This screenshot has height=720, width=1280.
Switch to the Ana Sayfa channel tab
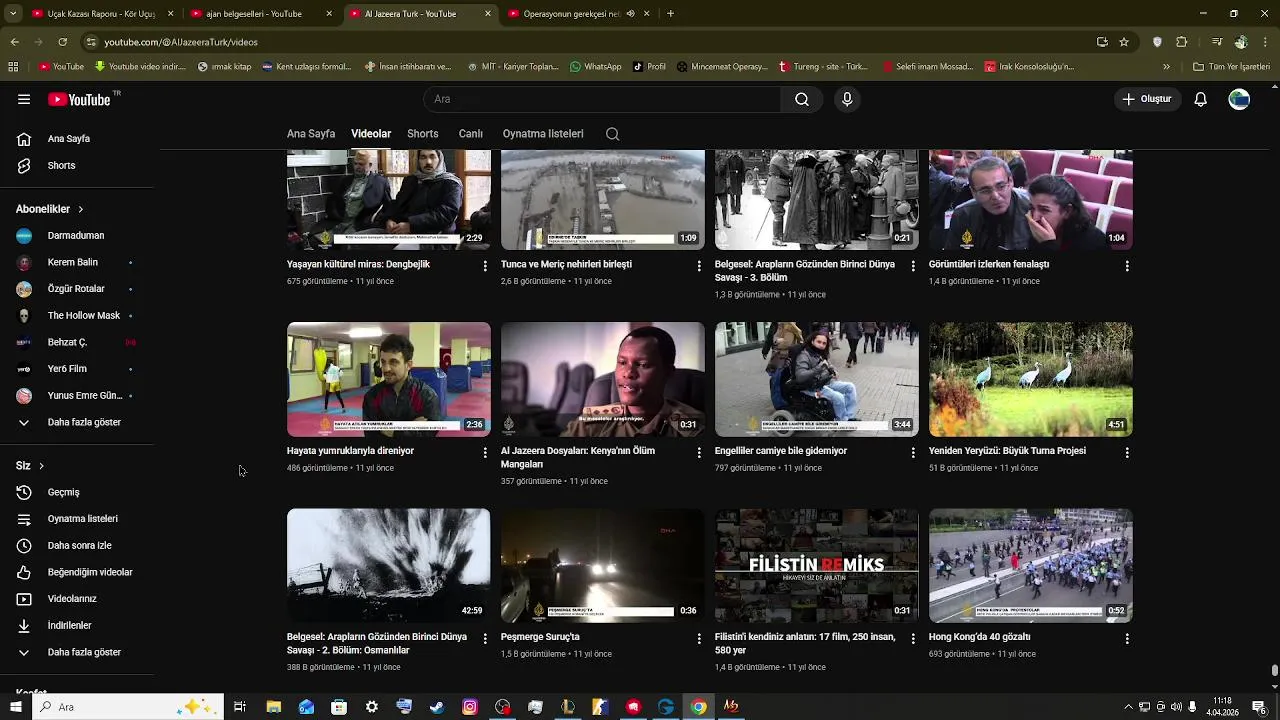[x=311, y=134]
